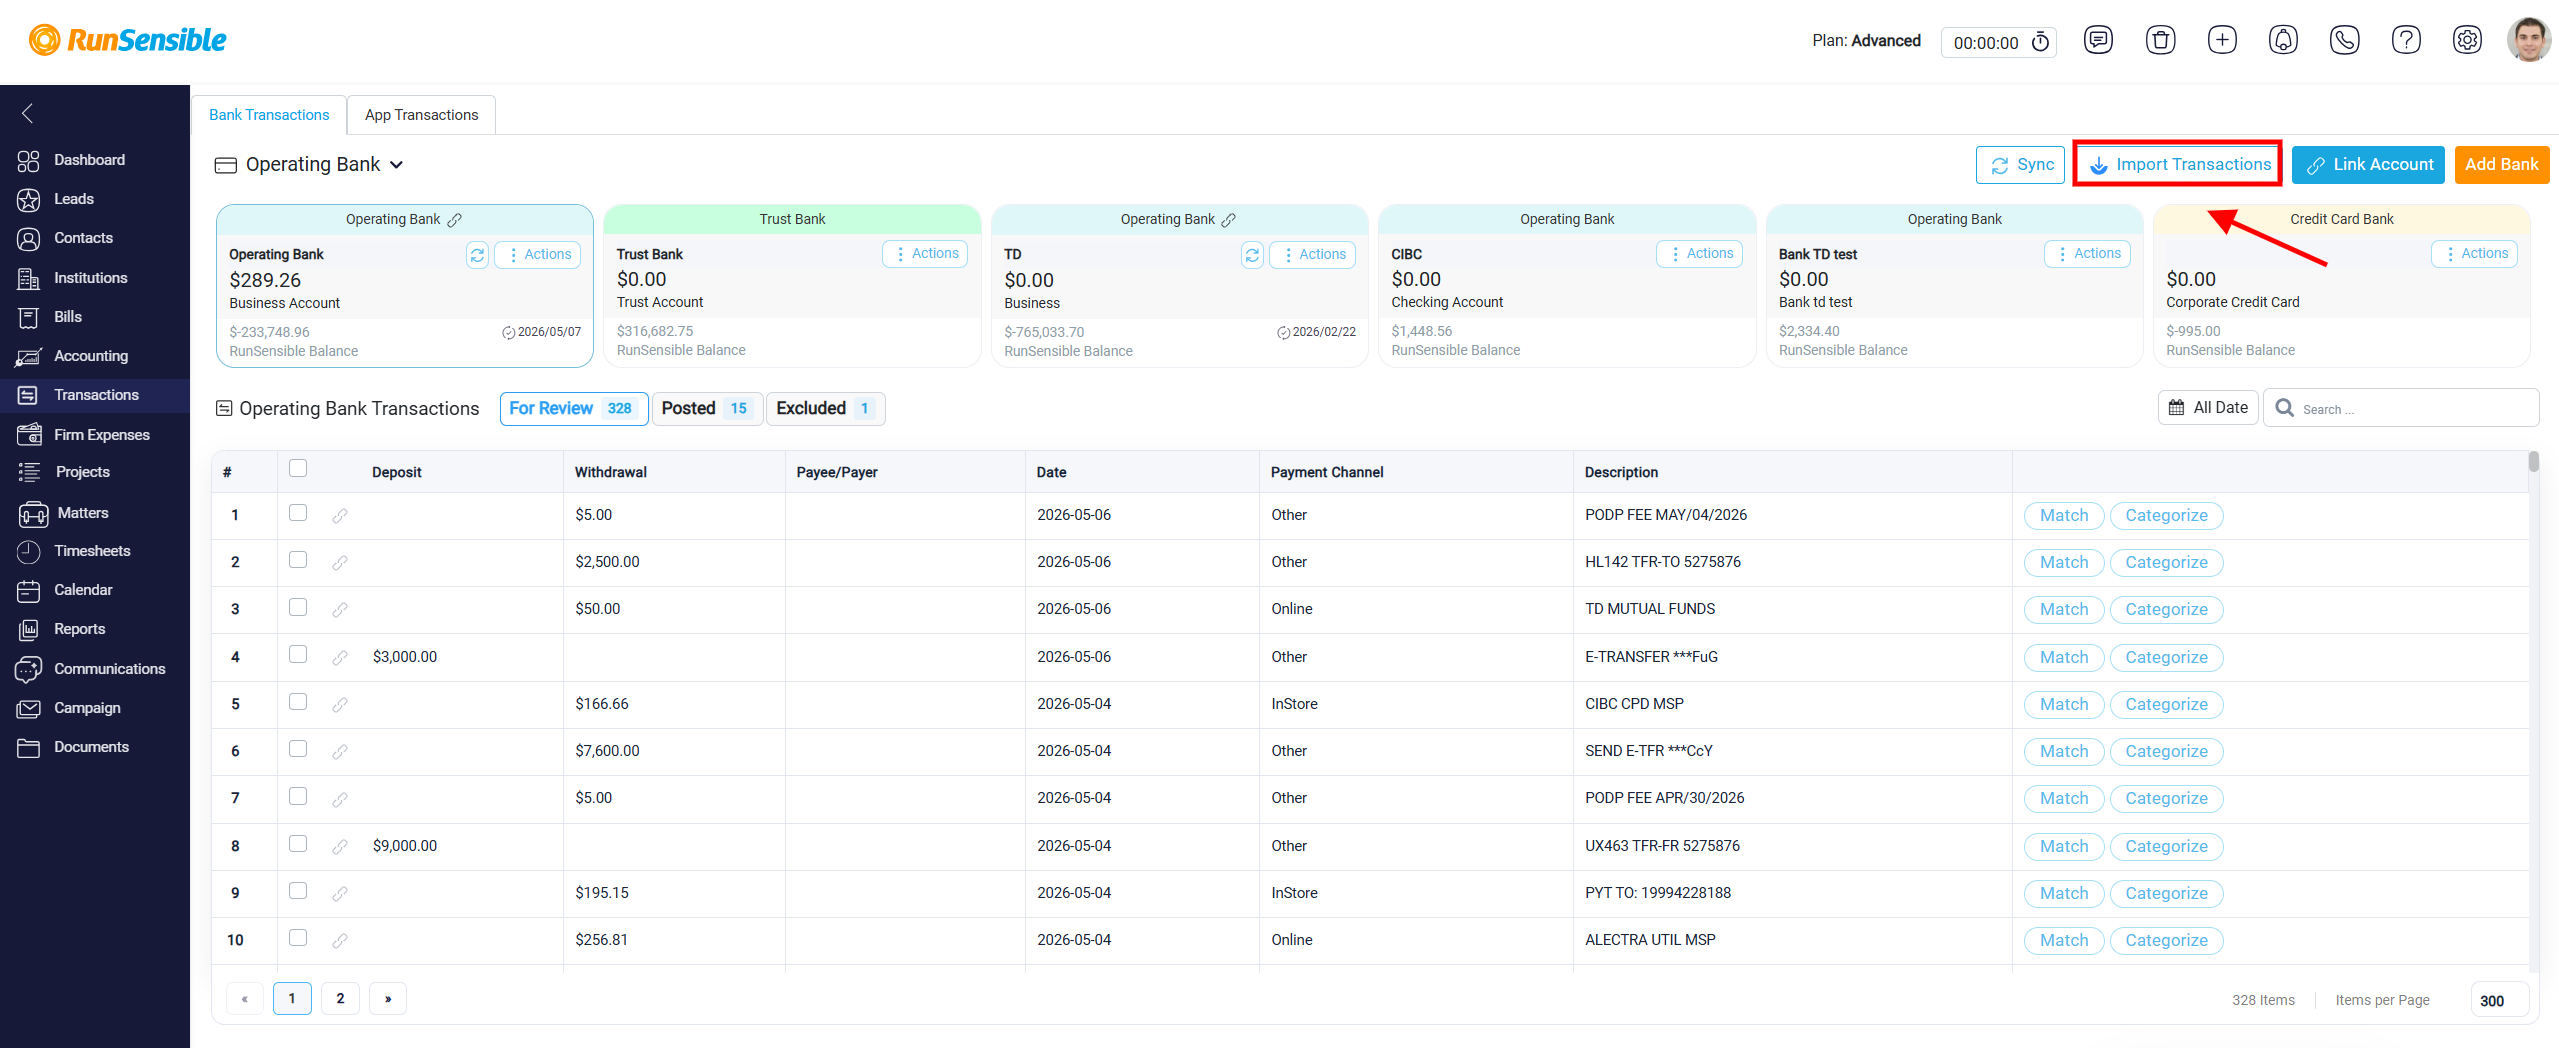Collapse sidebar with the back arrow
Screen dimensions: 2559x1048
(28, 113)
